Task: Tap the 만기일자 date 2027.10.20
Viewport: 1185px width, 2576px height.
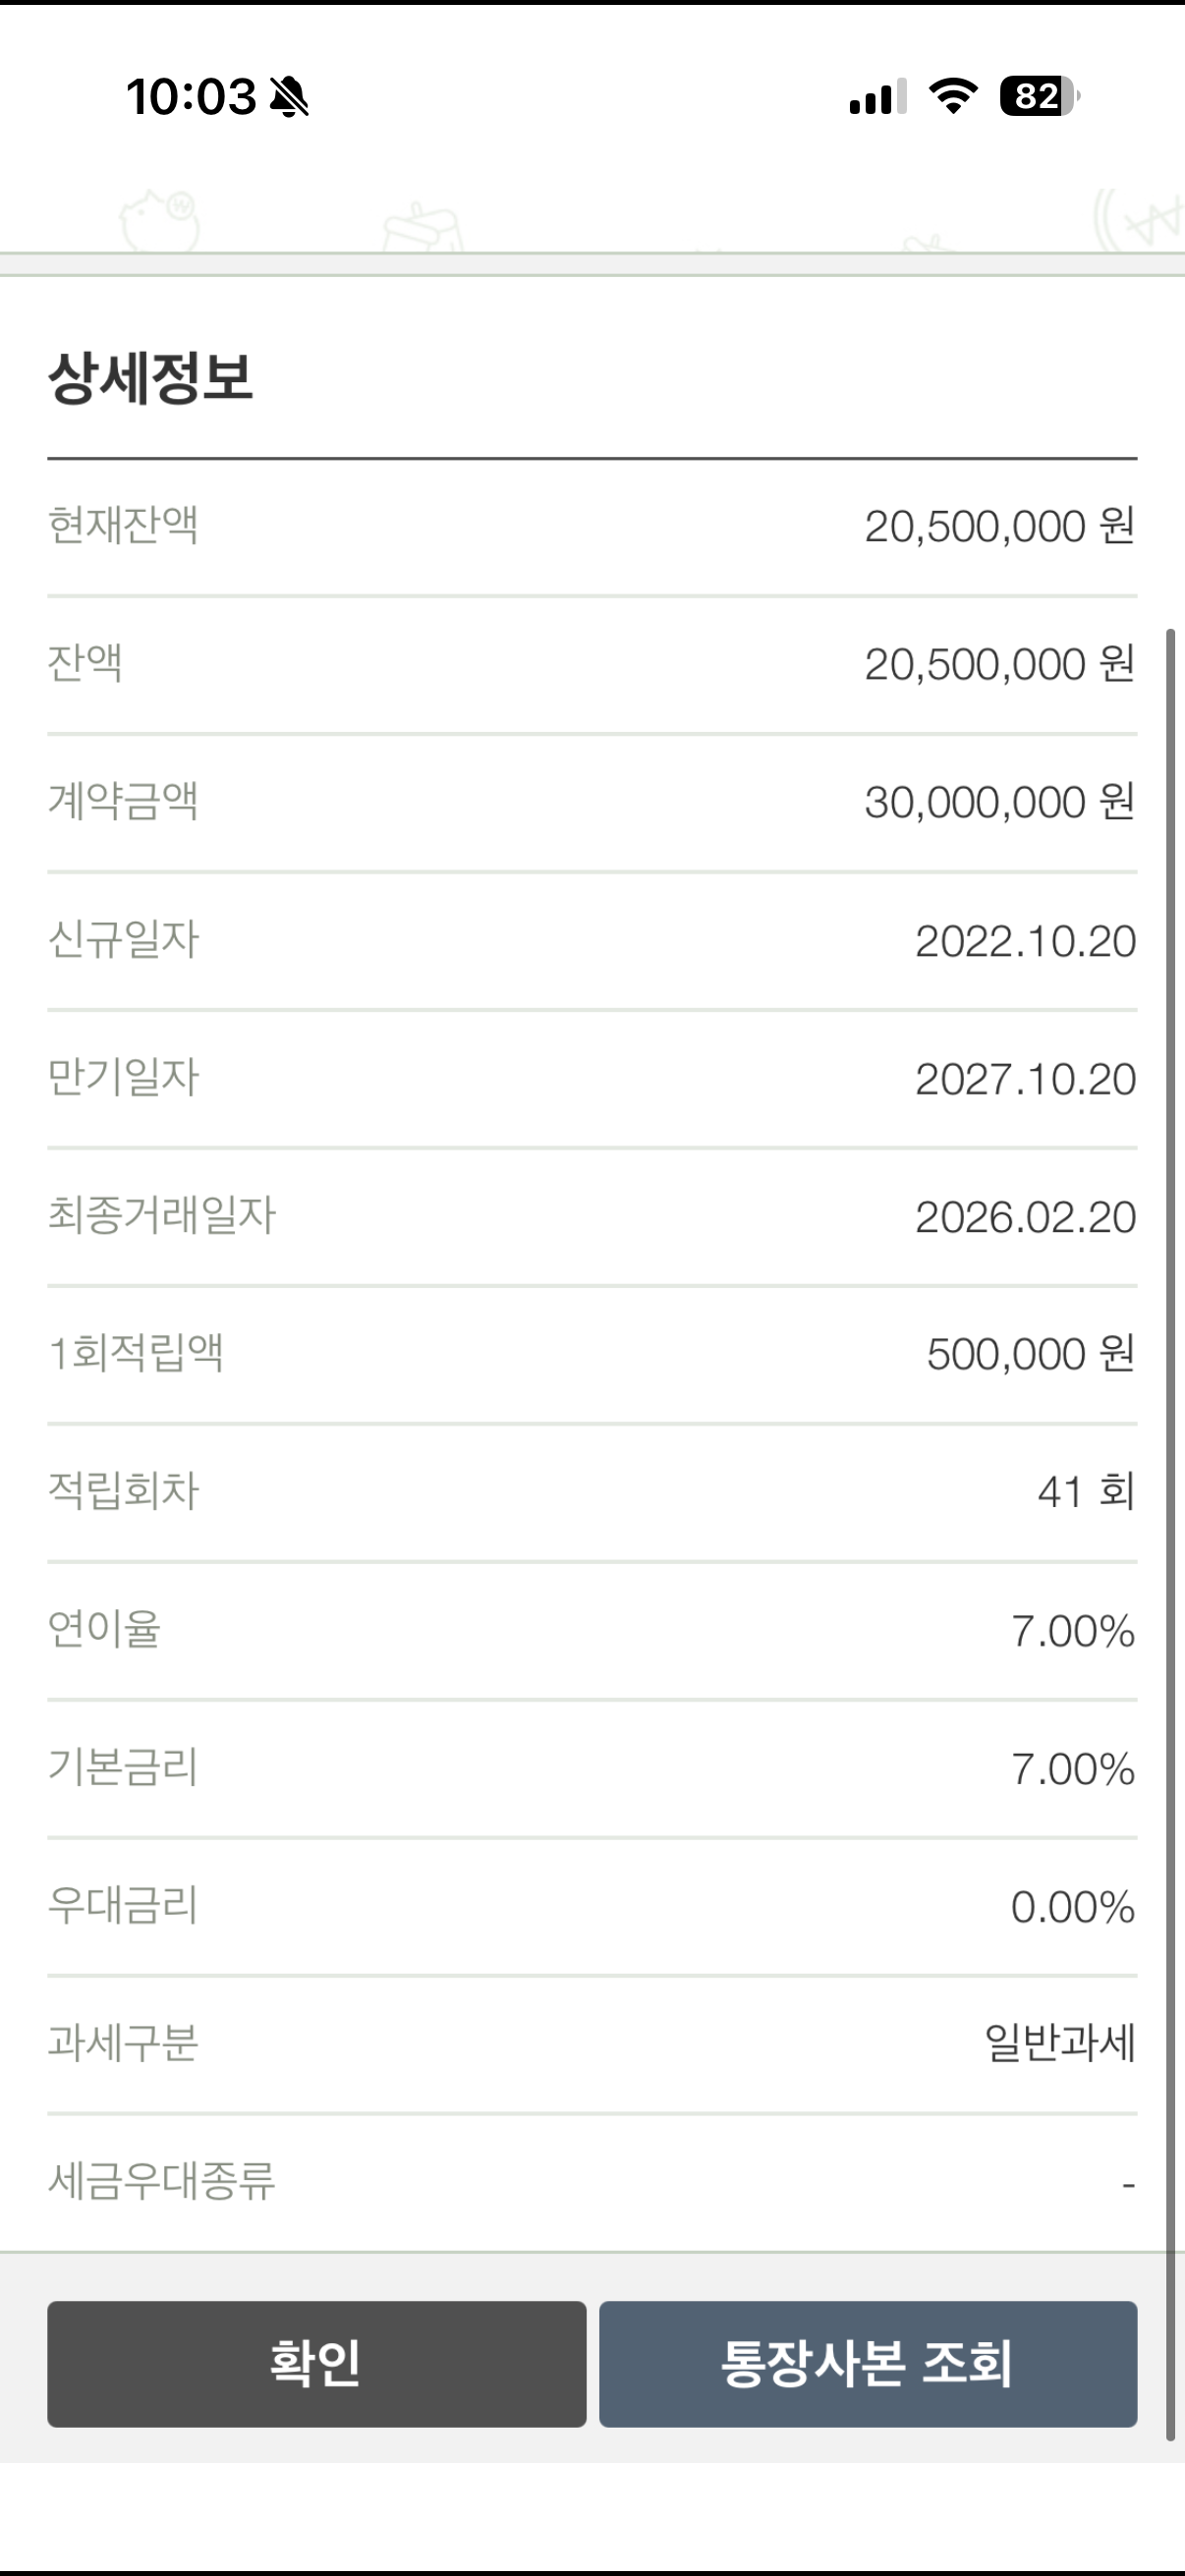Action: tap(1025, 1079)
